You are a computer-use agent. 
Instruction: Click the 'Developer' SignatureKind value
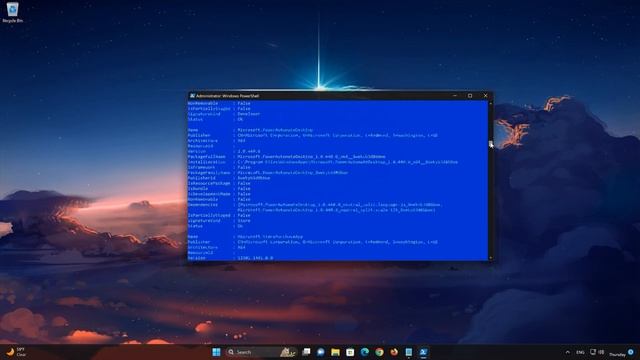(x=248, y=114)
